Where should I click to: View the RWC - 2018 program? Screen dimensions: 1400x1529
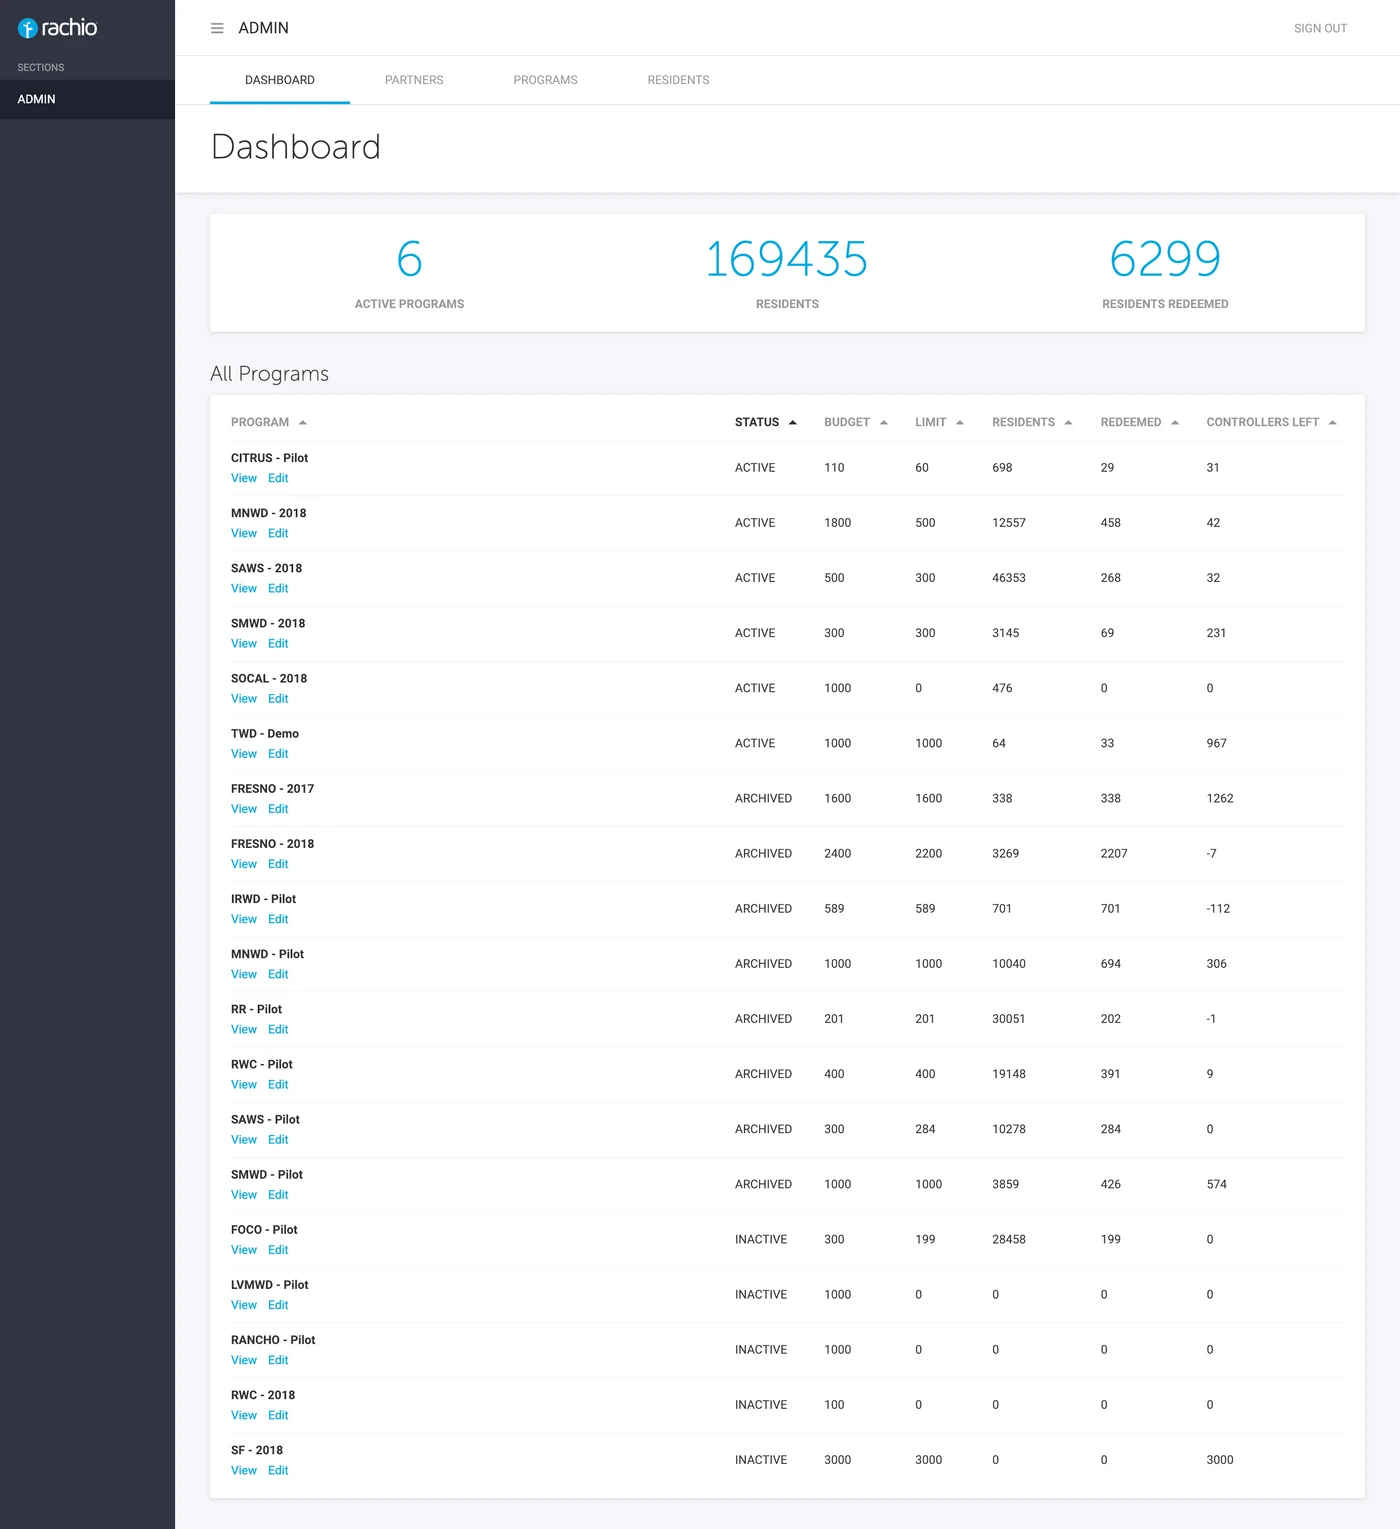(x=244, y=1414)
